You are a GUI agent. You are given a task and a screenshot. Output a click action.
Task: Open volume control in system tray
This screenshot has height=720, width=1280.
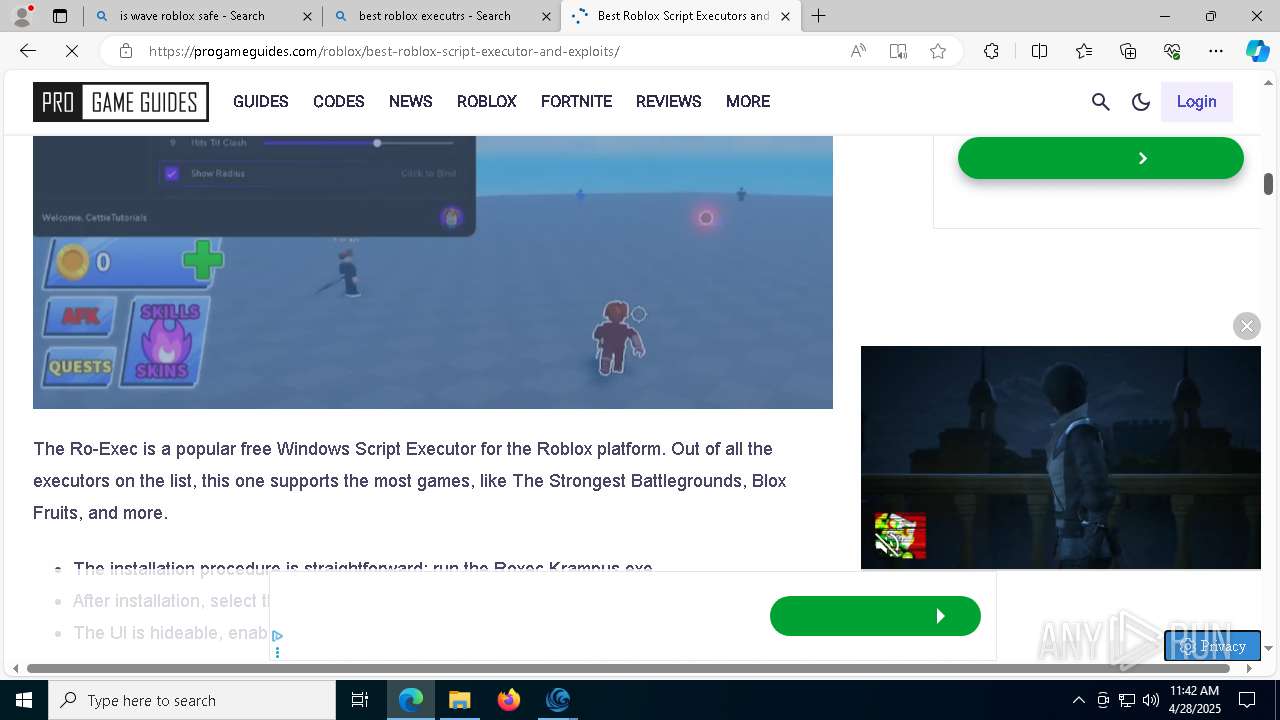click(x=1150, y=700)
